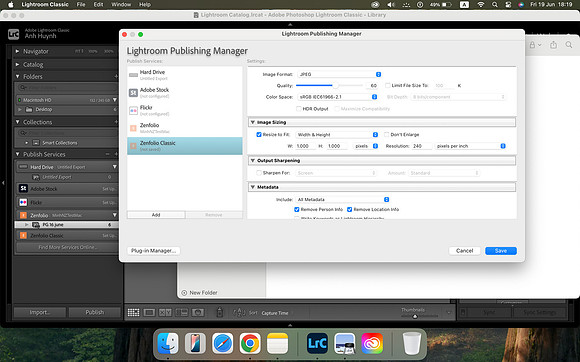Uncheck Remove Location Info
This screenshot has height=362, width=580.
click(x=350, y=209)
